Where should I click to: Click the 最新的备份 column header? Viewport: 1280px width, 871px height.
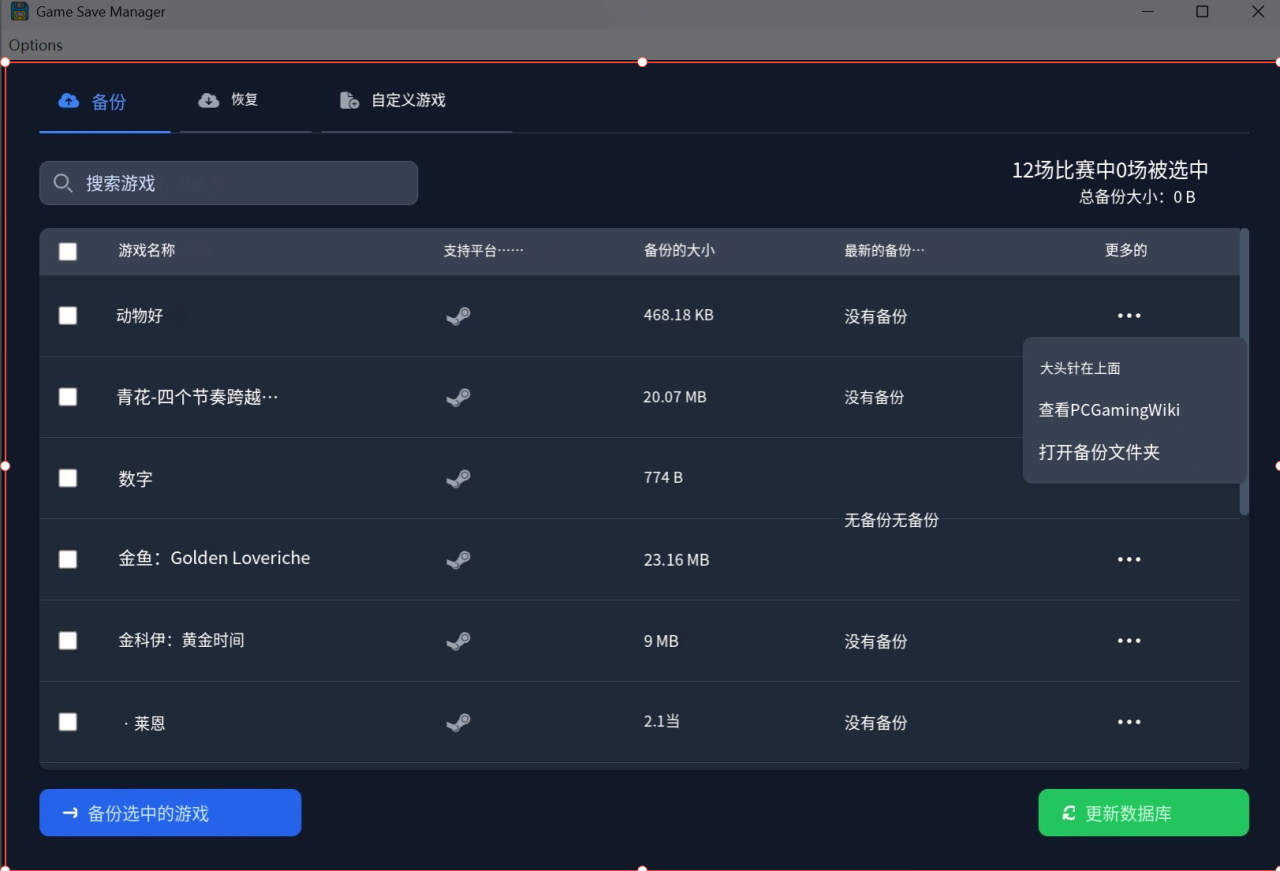(885, 251)
